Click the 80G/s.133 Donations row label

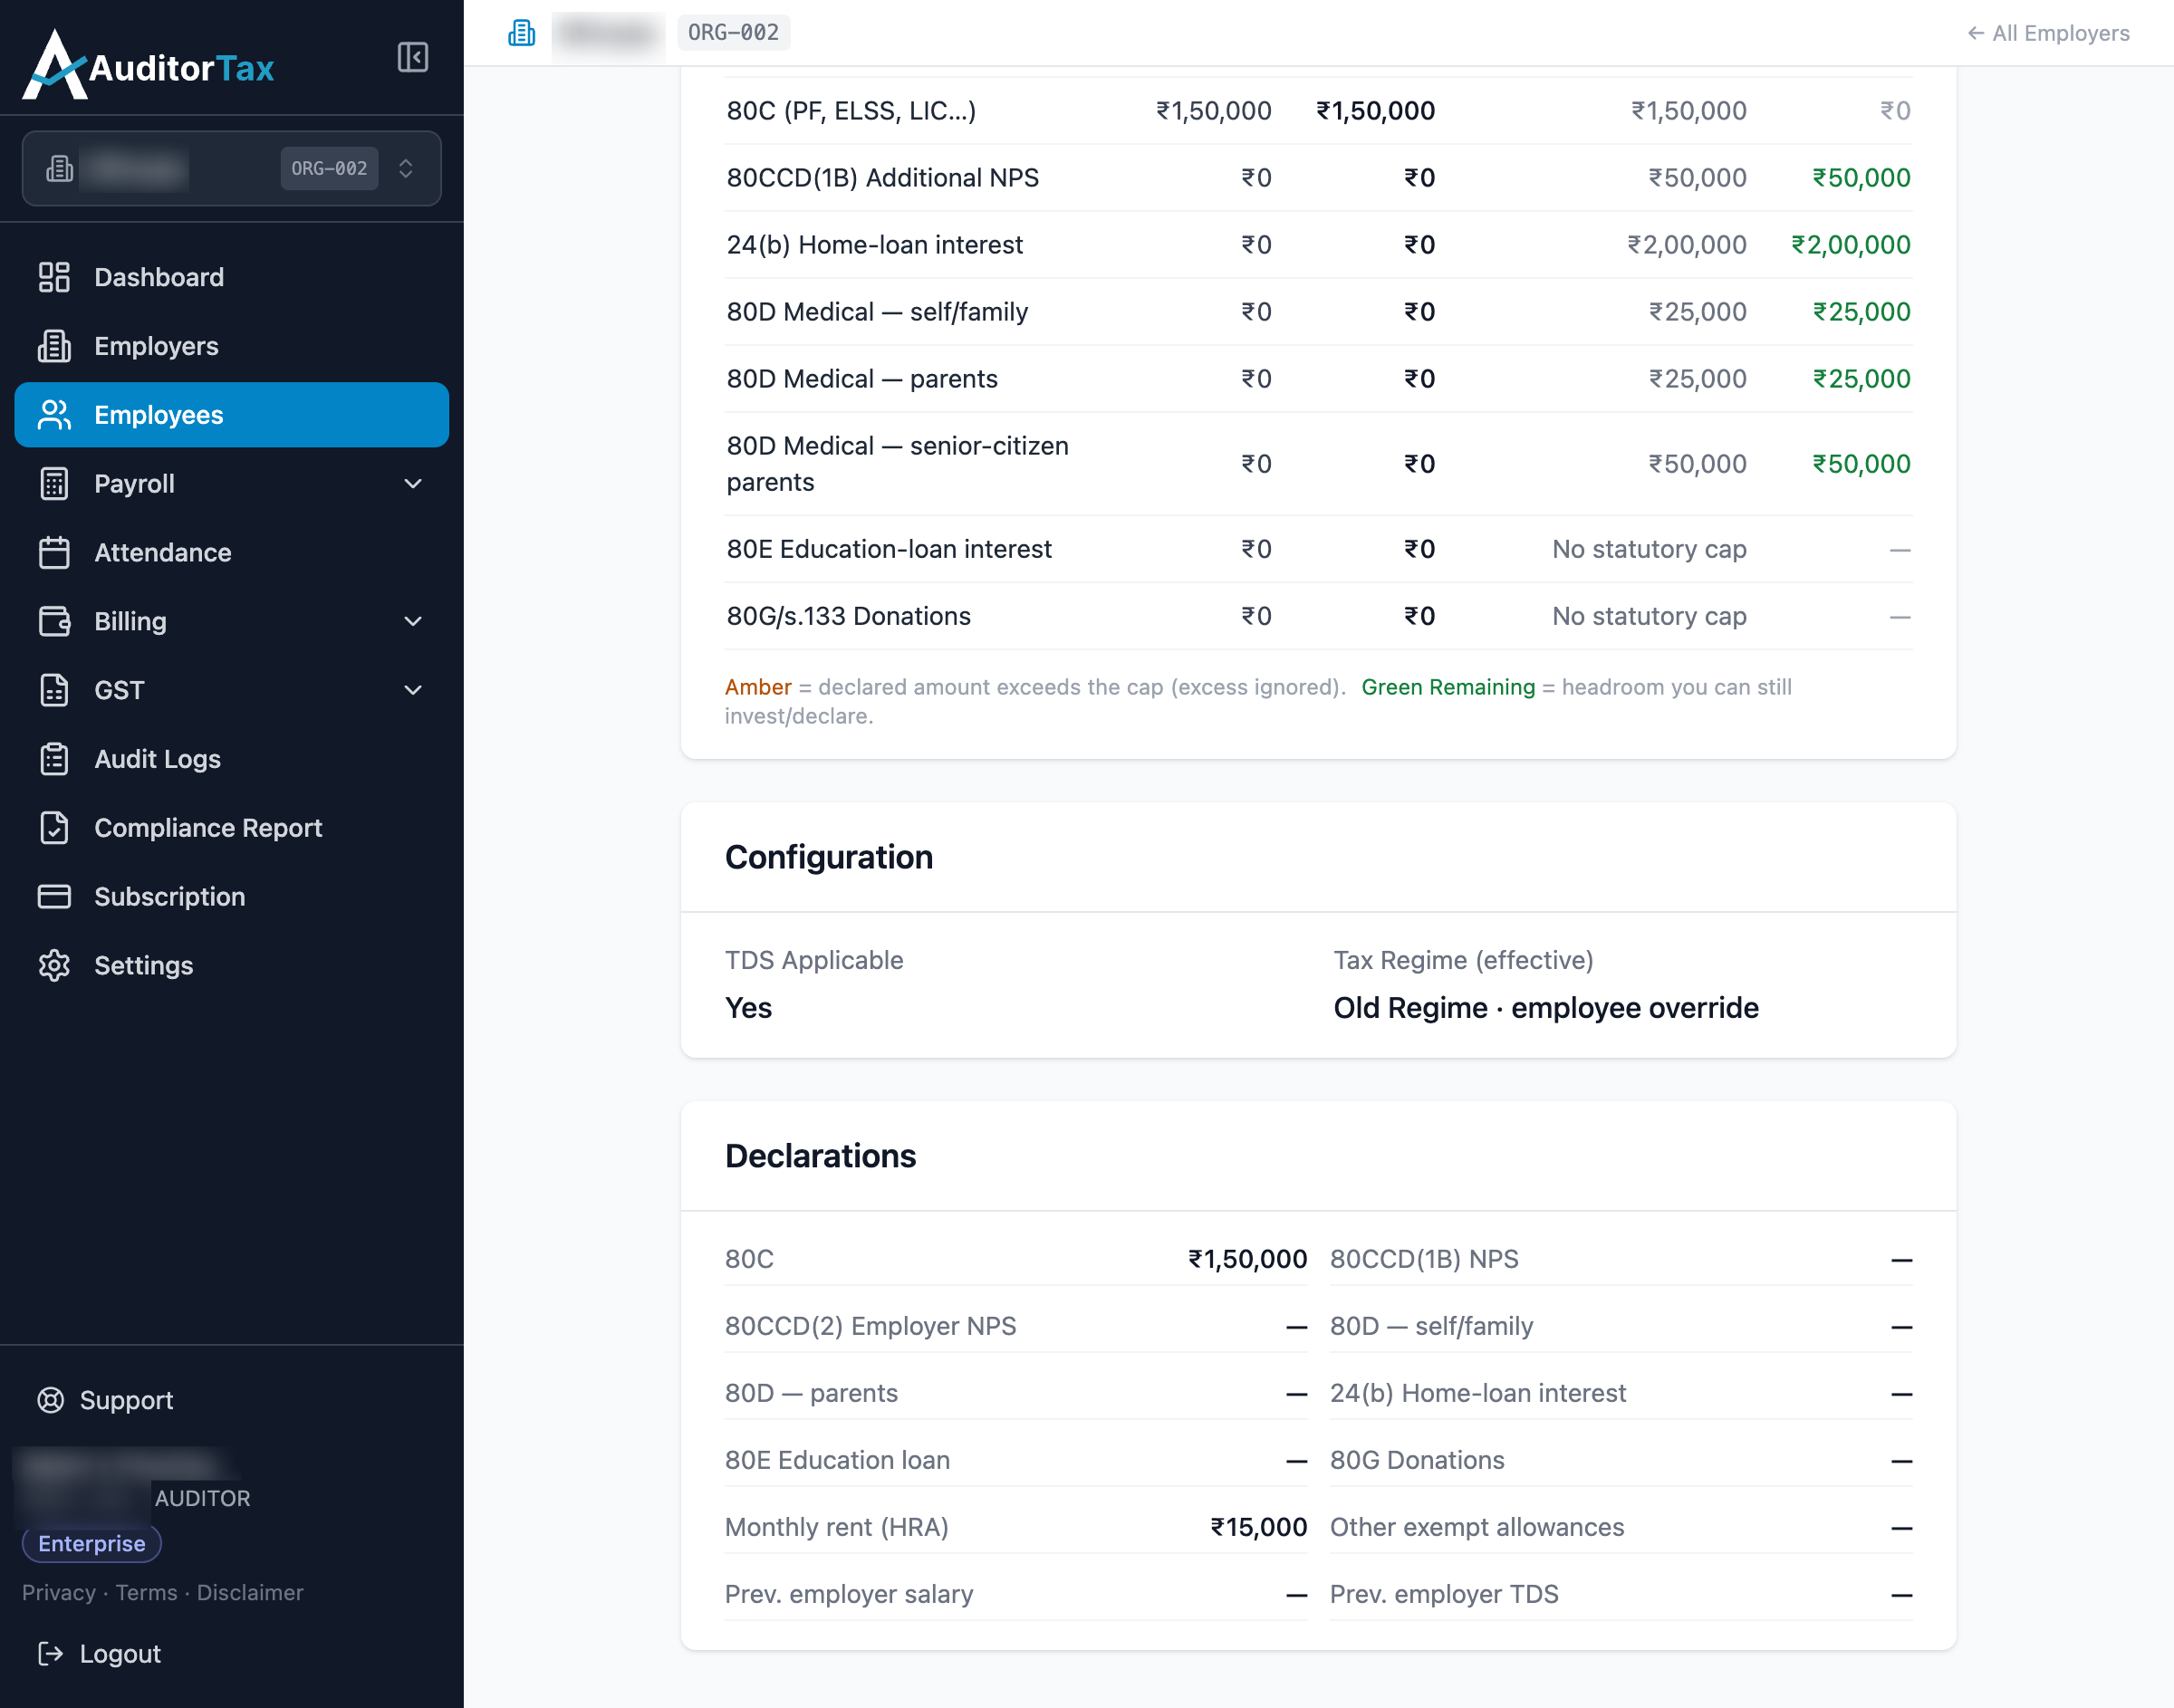tap(849, 616)
